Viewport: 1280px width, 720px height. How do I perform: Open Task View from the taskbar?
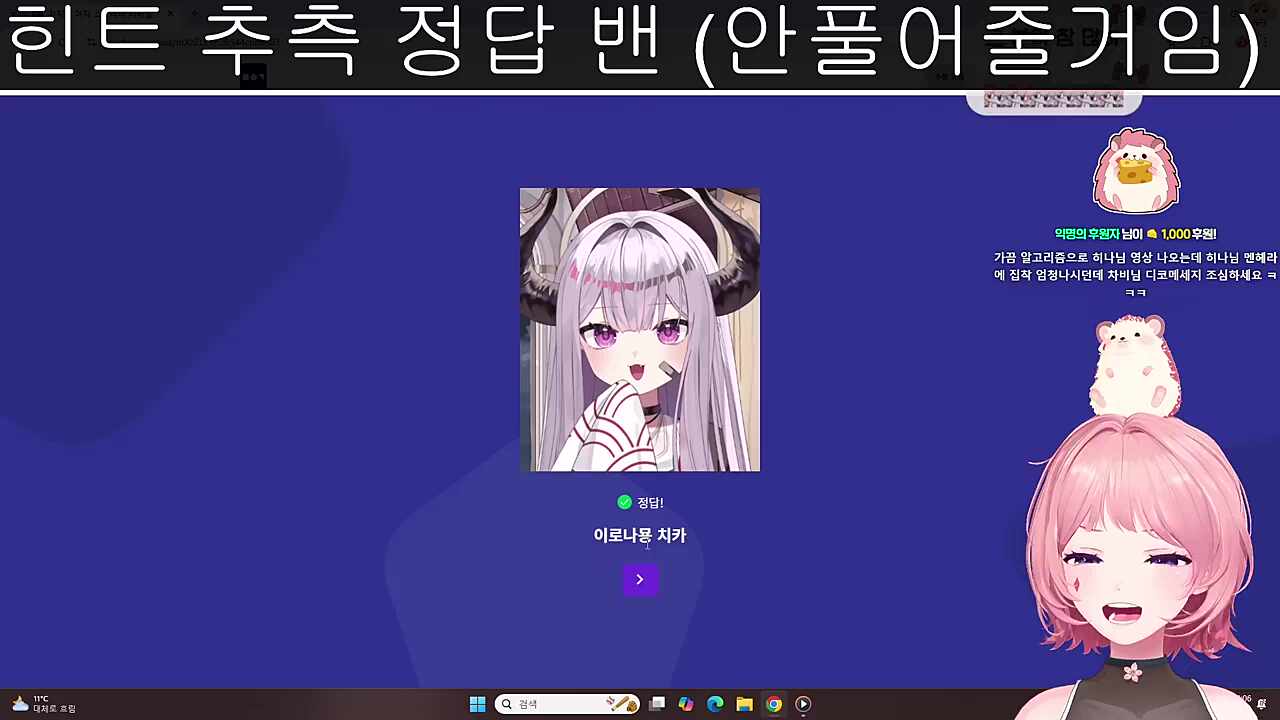657,704
